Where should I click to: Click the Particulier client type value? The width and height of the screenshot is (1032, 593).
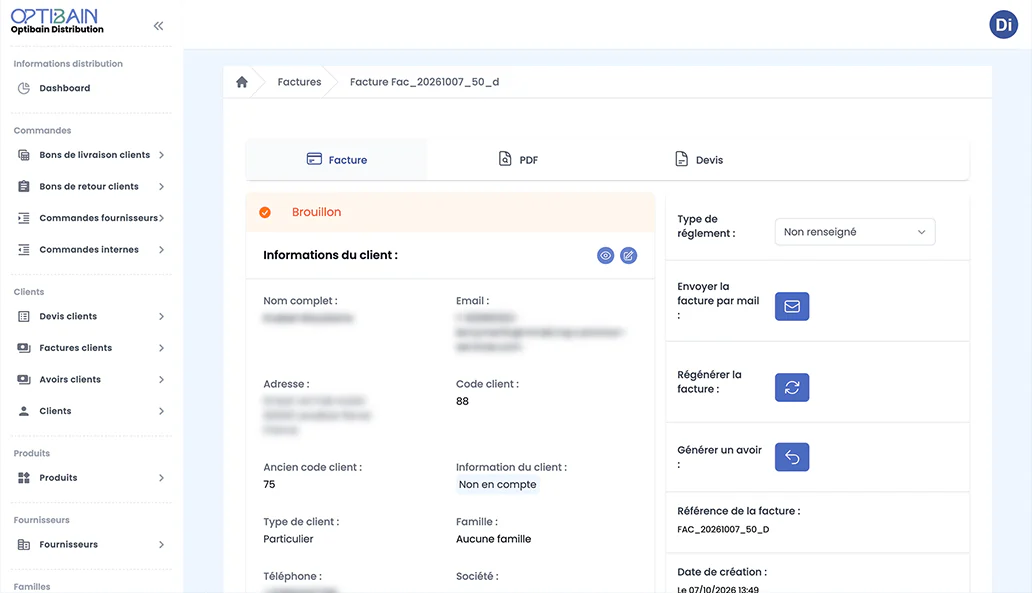click(x=288, y=539)
